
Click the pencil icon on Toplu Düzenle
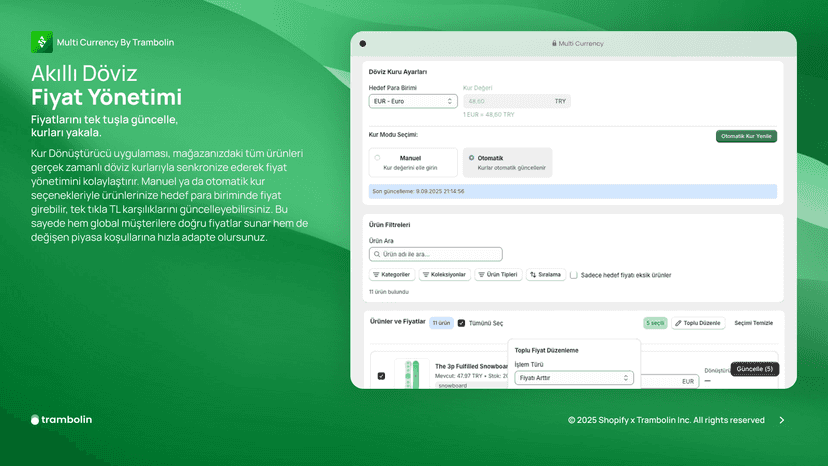pyautogui.click(x=679, y=323)
